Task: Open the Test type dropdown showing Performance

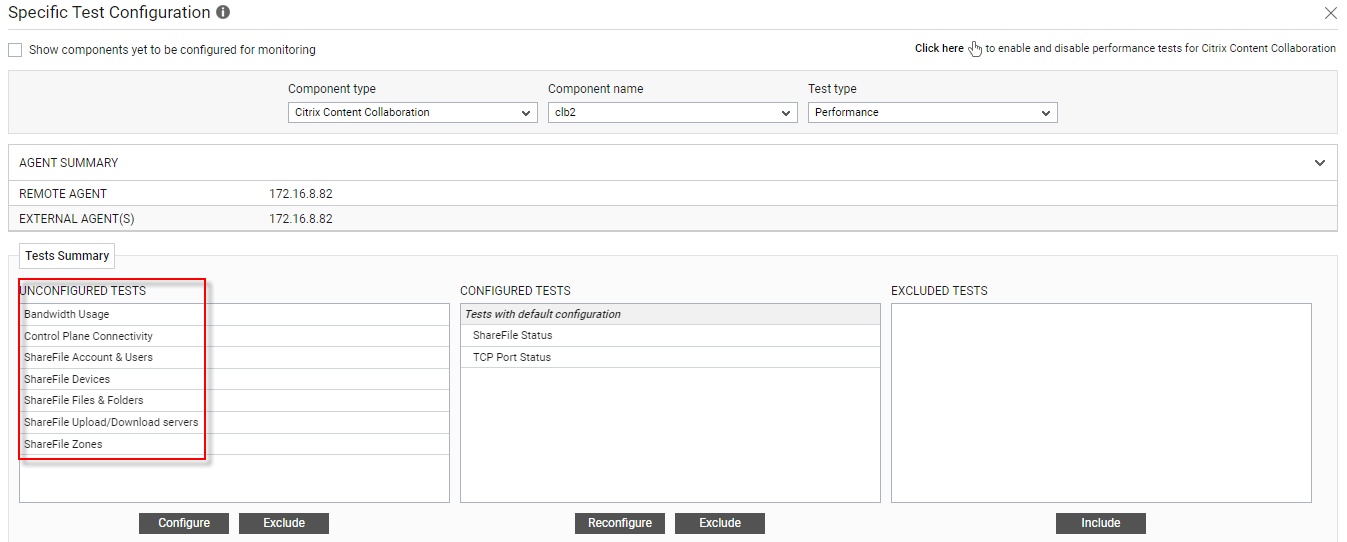Action: click(933, 113)
